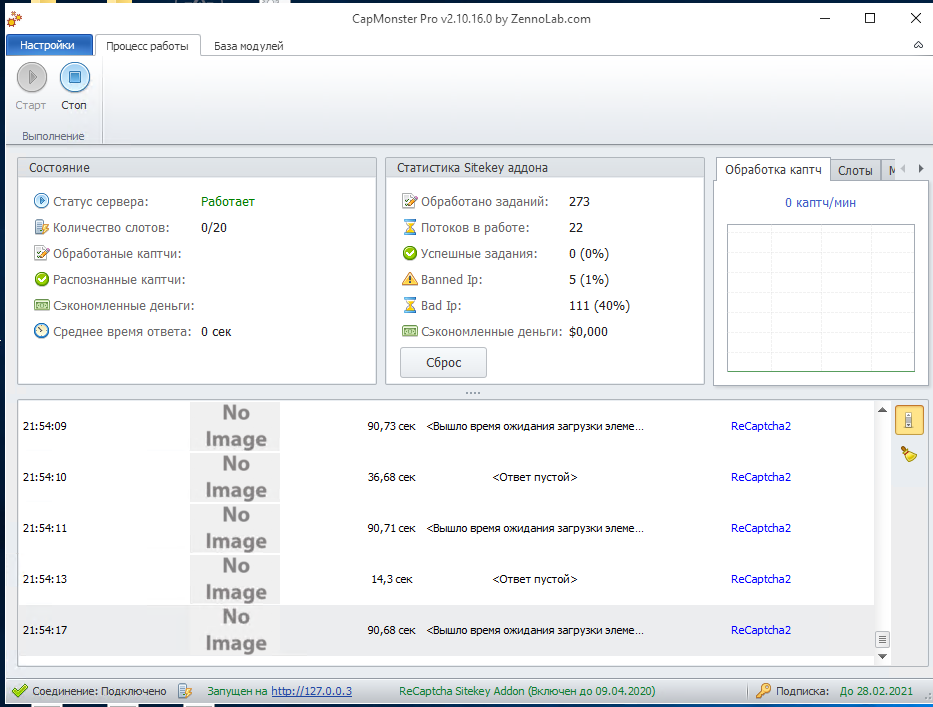Click the Соединение green checkmark icon
The height and width of the screenshot is (707, 933).
click(x=20, y=691)
